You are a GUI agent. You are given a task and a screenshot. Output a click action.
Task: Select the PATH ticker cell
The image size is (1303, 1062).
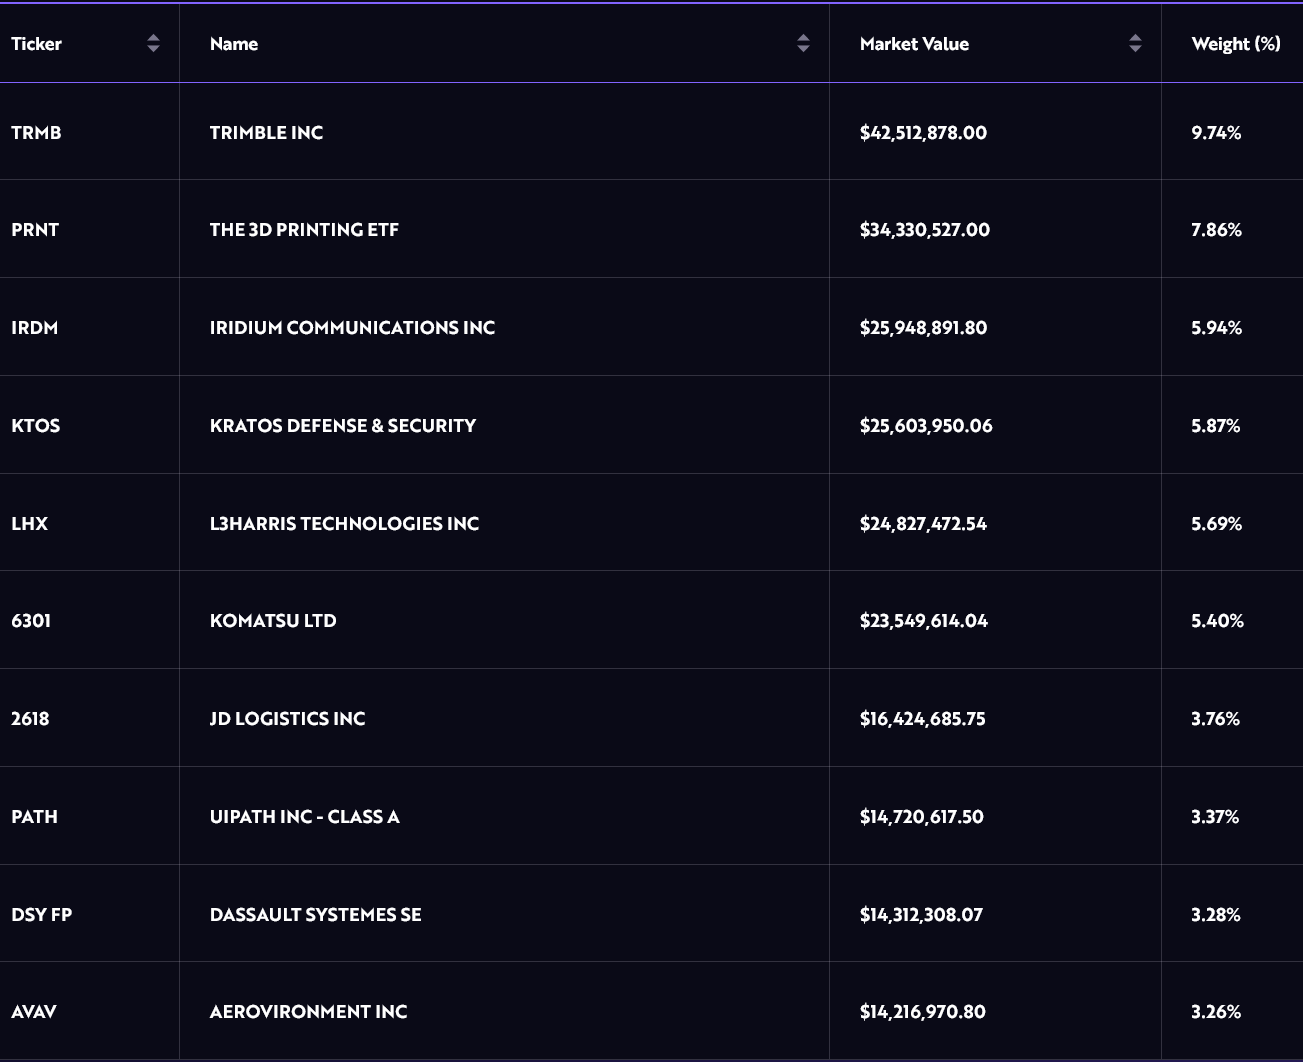(x=34, y=817)
